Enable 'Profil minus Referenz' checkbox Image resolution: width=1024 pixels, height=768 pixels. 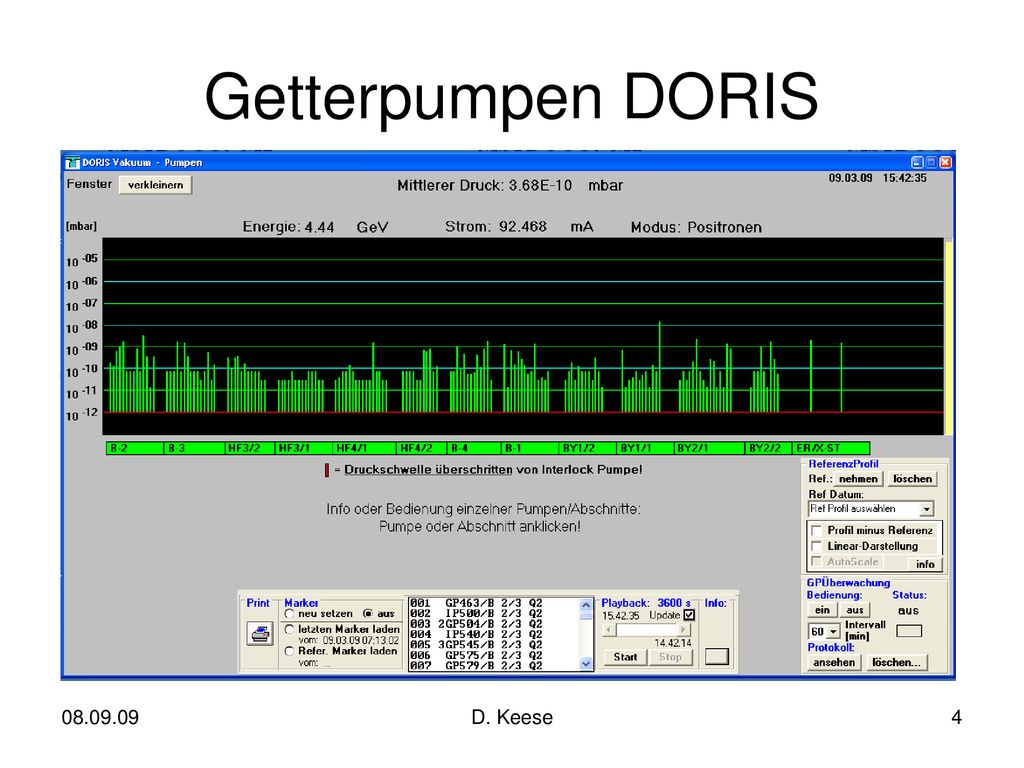(x=816, y=530)
